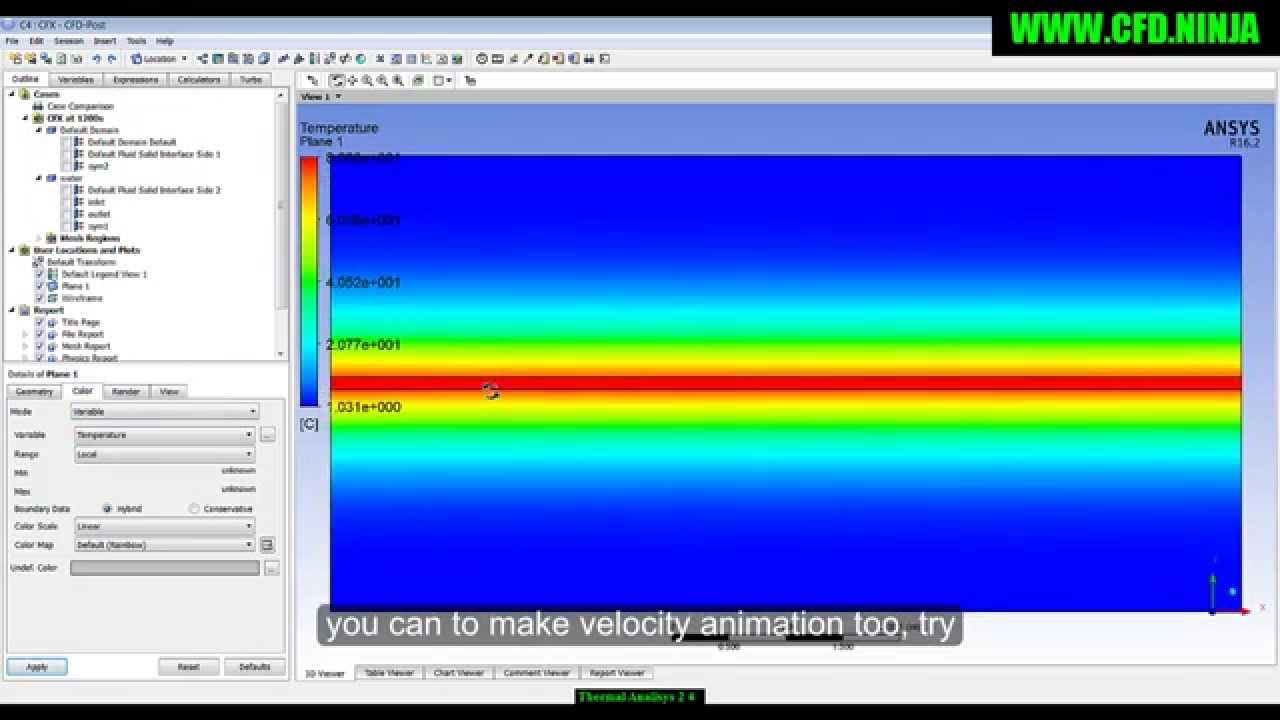Image resolution: width=1280 pixels, height=720 pixels.
Task: Toggle the sym2 boundary checkbox
Action: (x=66, y=166)
